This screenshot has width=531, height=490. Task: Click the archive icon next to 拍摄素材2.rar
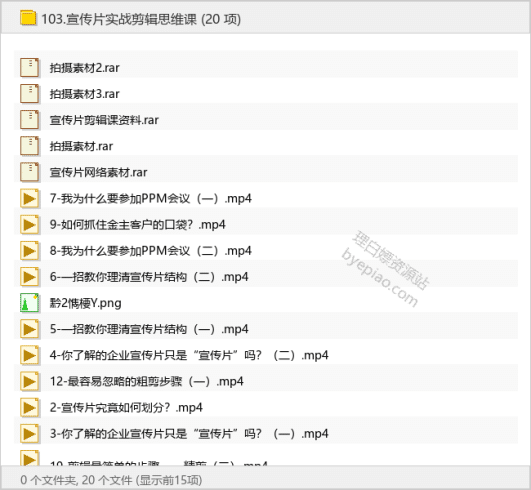click(x=29, y=67)
